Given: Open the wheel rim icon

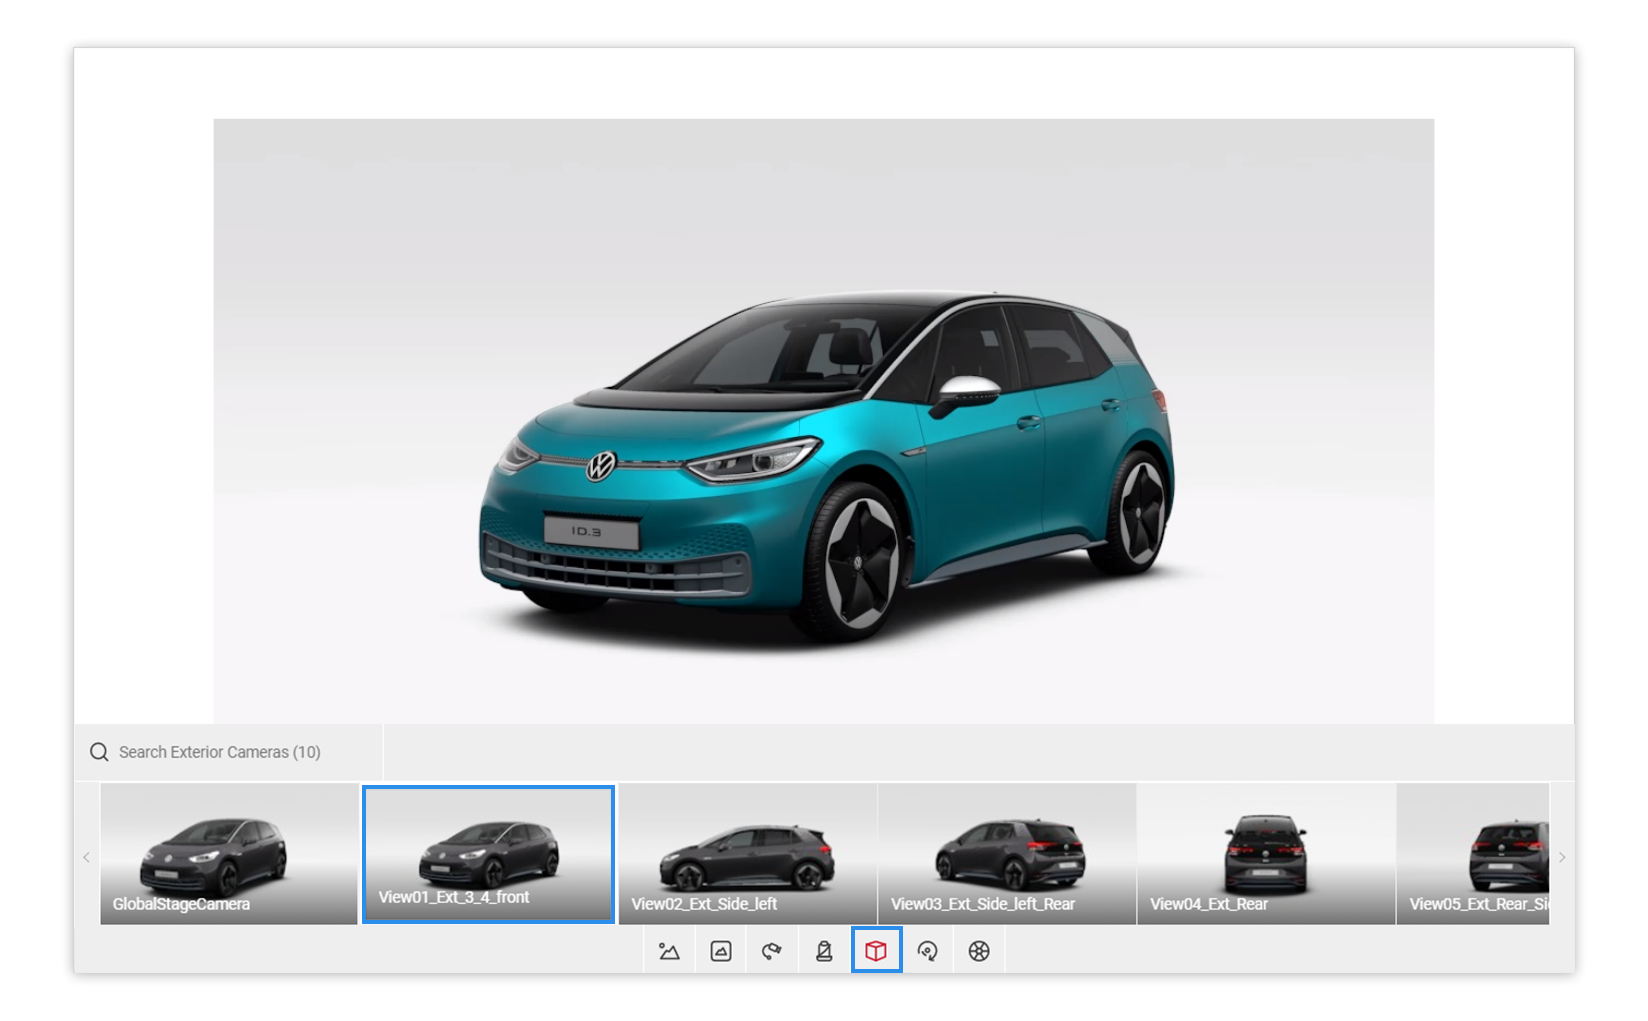Looking at the screenshot, I should [x=979, y=951].
